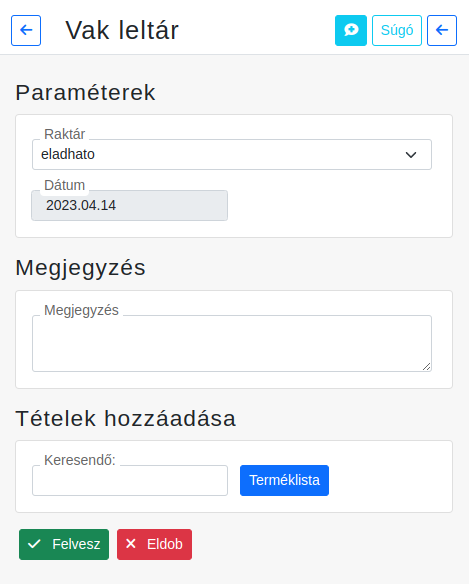Click the Dátum field showing 2023.04.14
This screenshot has height=584, width=469.
coord(129,205)
